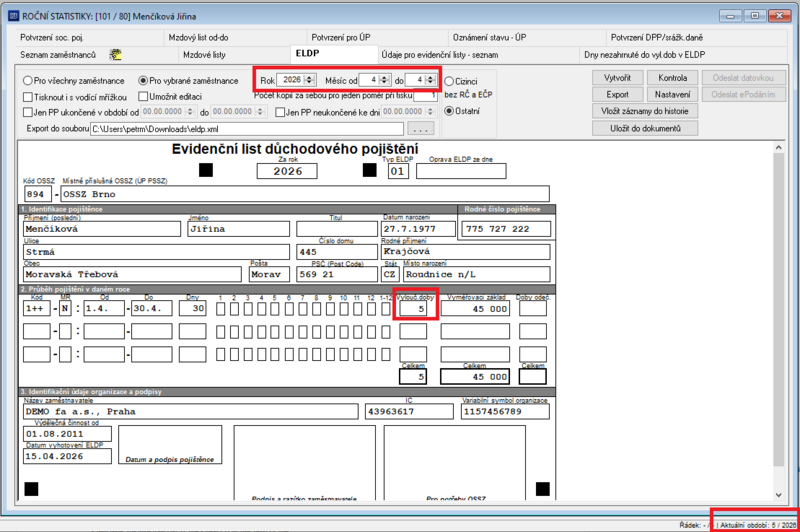
Task: Select Pro všechny zaměstnance radio button
Action: (x=28, y=81)
